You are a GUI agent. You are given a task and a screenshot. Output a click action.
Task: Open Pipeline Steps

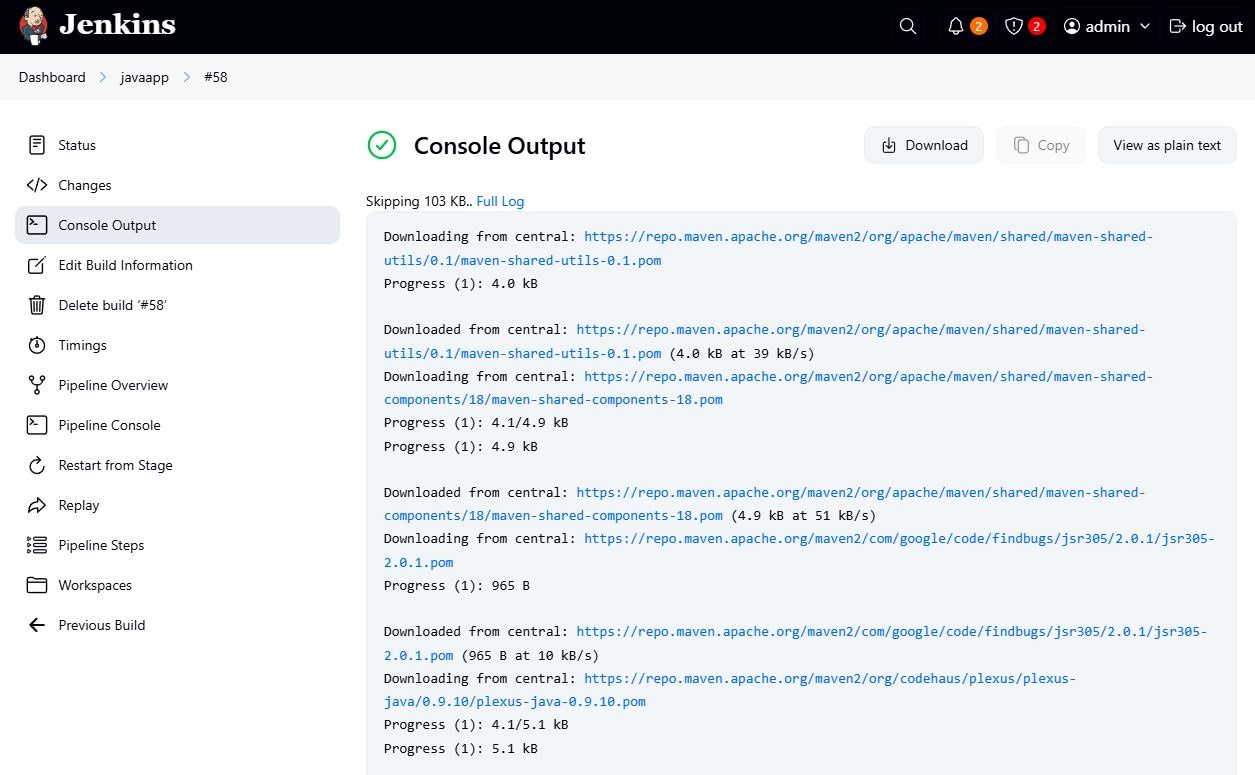coord(177,545)
